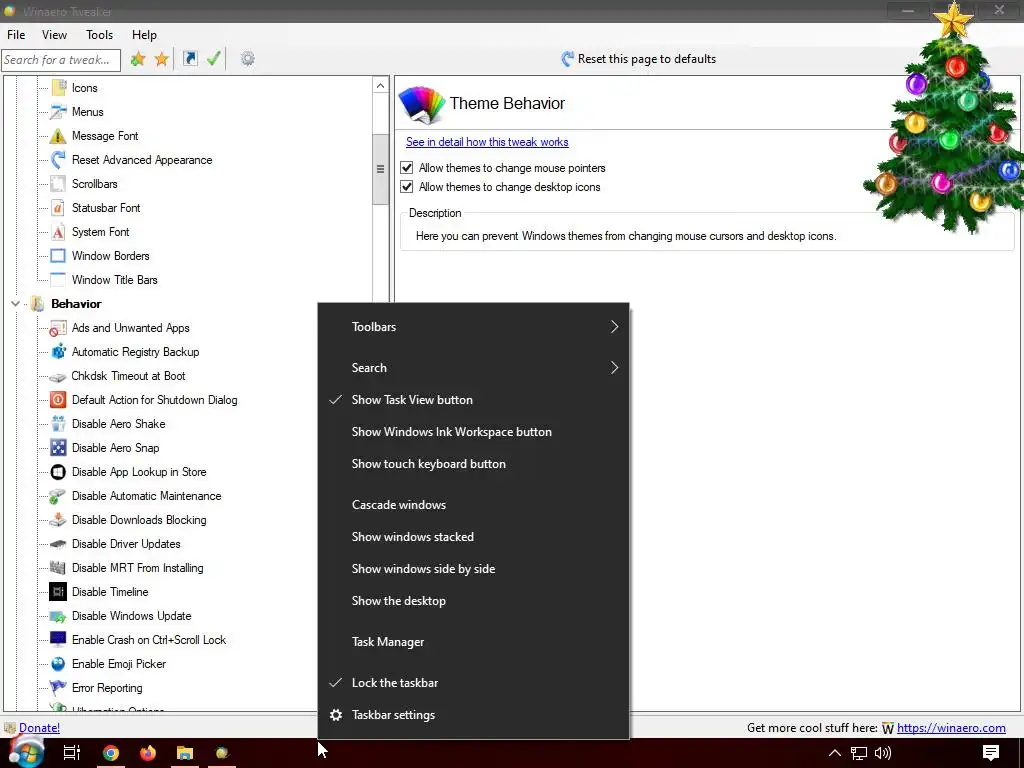Collapse the Behavior tree category
This screenshot has height=768, width=1024.
(15, 304)
